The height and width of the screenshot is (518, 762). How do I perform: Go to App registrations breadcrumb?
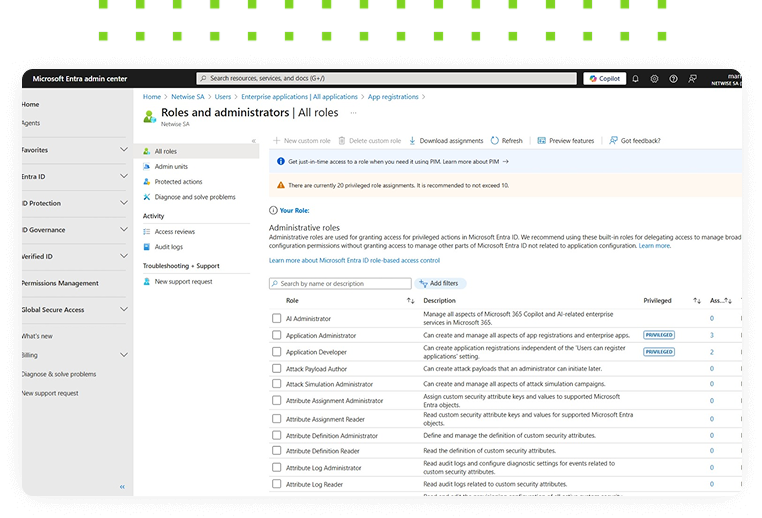(x=393, y=97)
